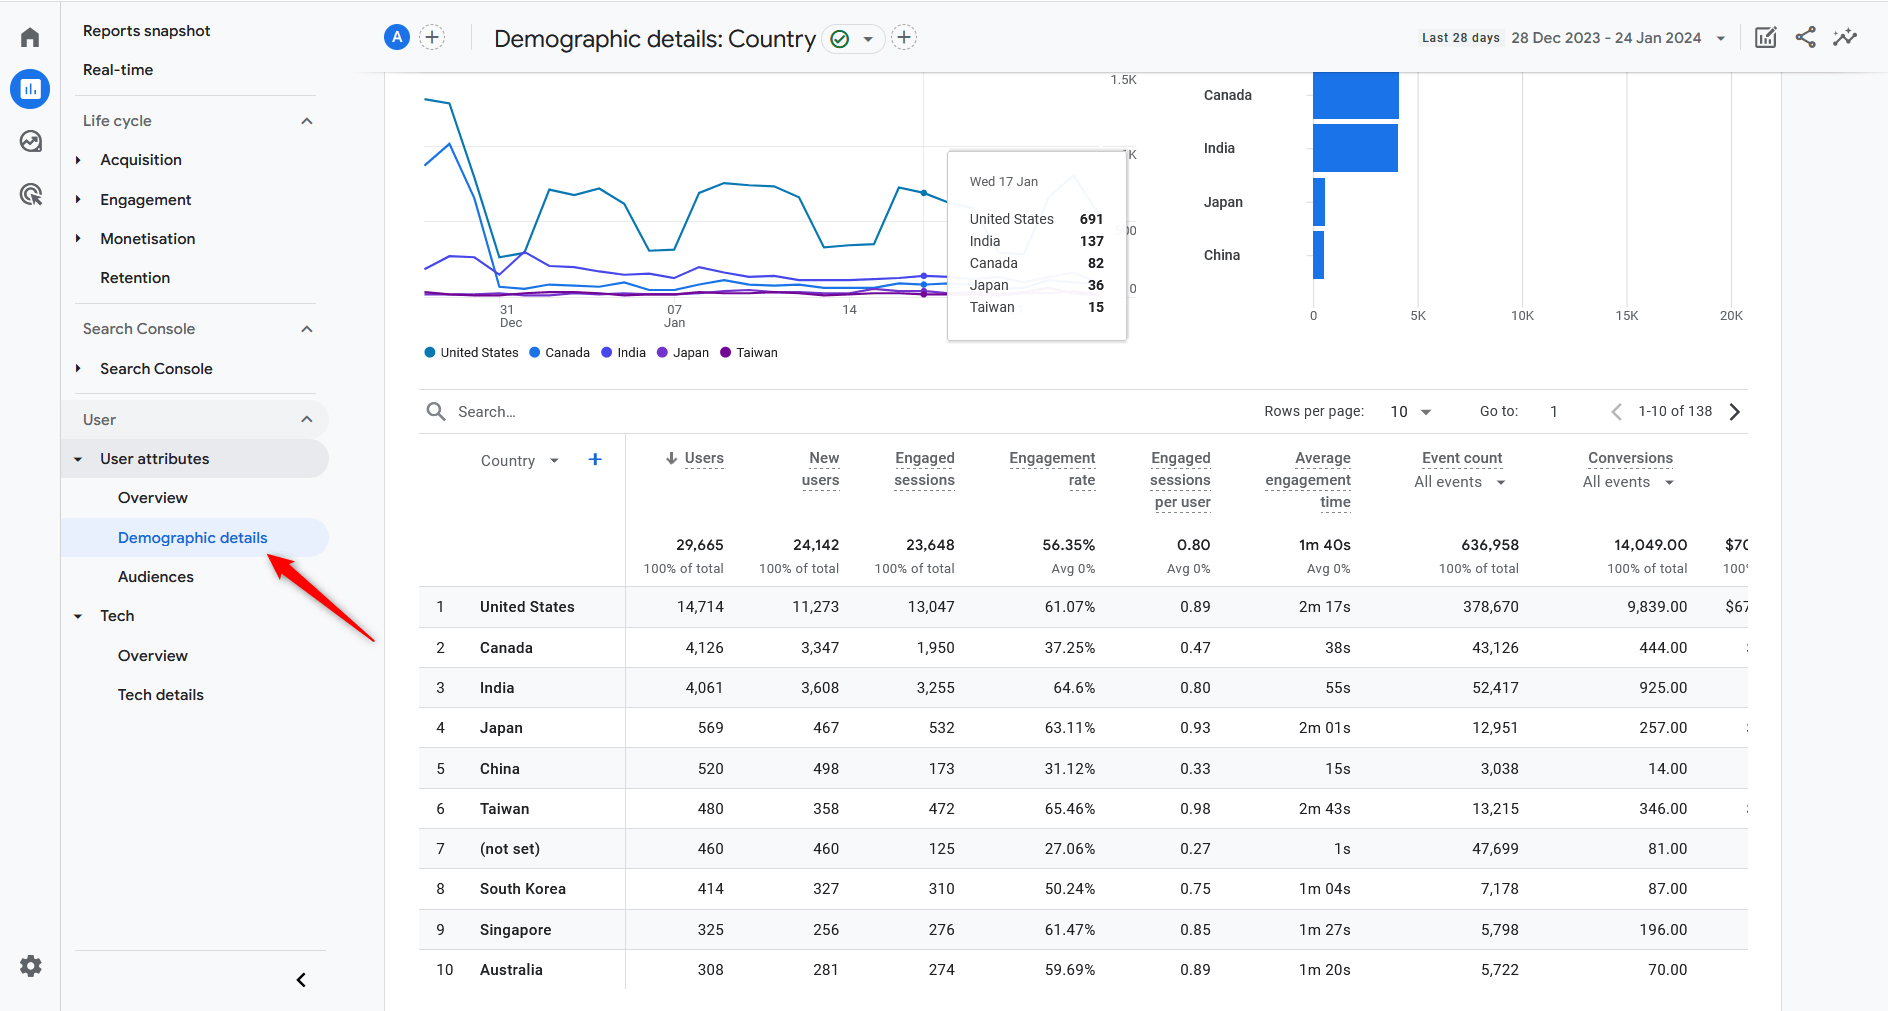
Task: Change the rows per page value
Action: pos(1409,411)
